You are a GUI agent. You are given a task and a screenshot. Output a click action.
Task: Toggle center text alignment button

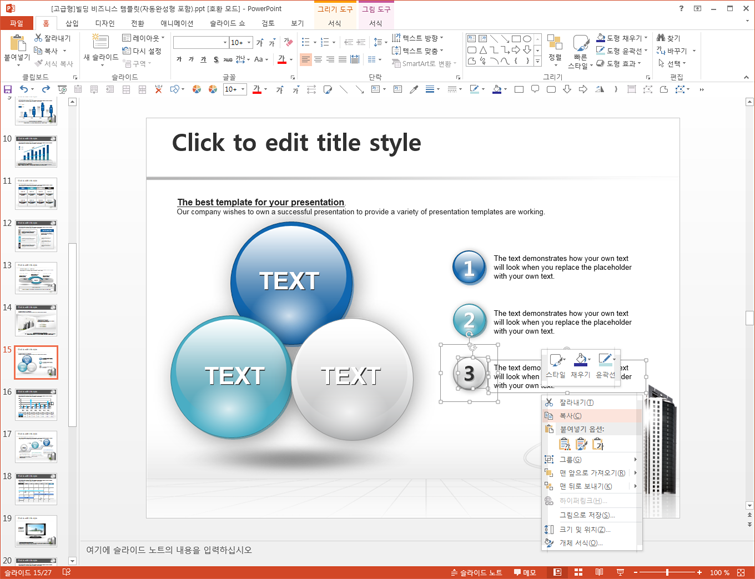(x=318, y=59)
